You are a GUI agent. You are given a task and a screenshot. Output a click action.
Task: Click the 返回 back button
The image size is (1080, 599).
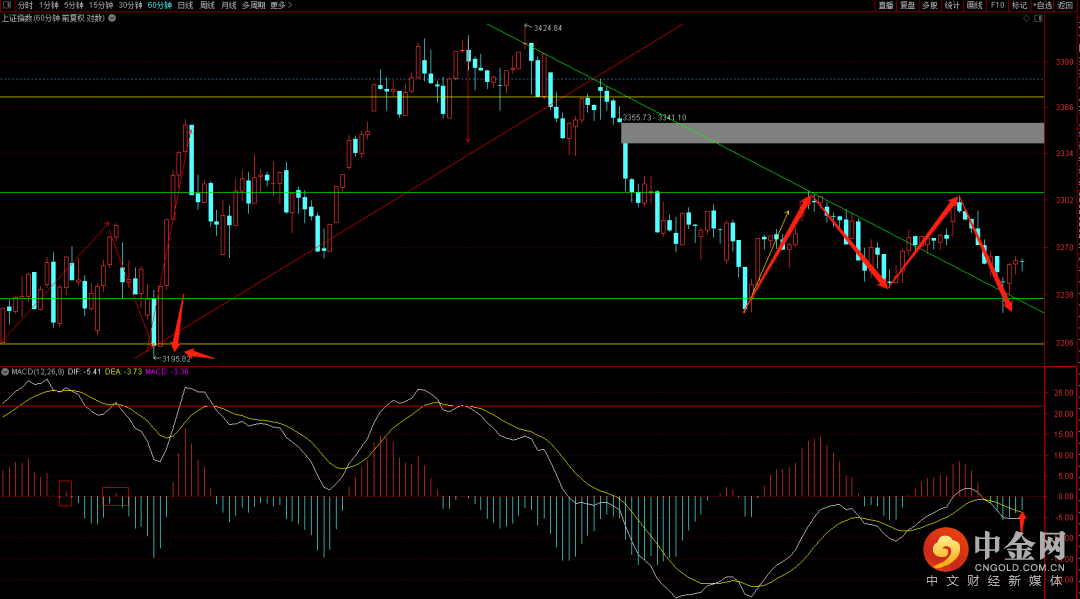(1066, 5)
